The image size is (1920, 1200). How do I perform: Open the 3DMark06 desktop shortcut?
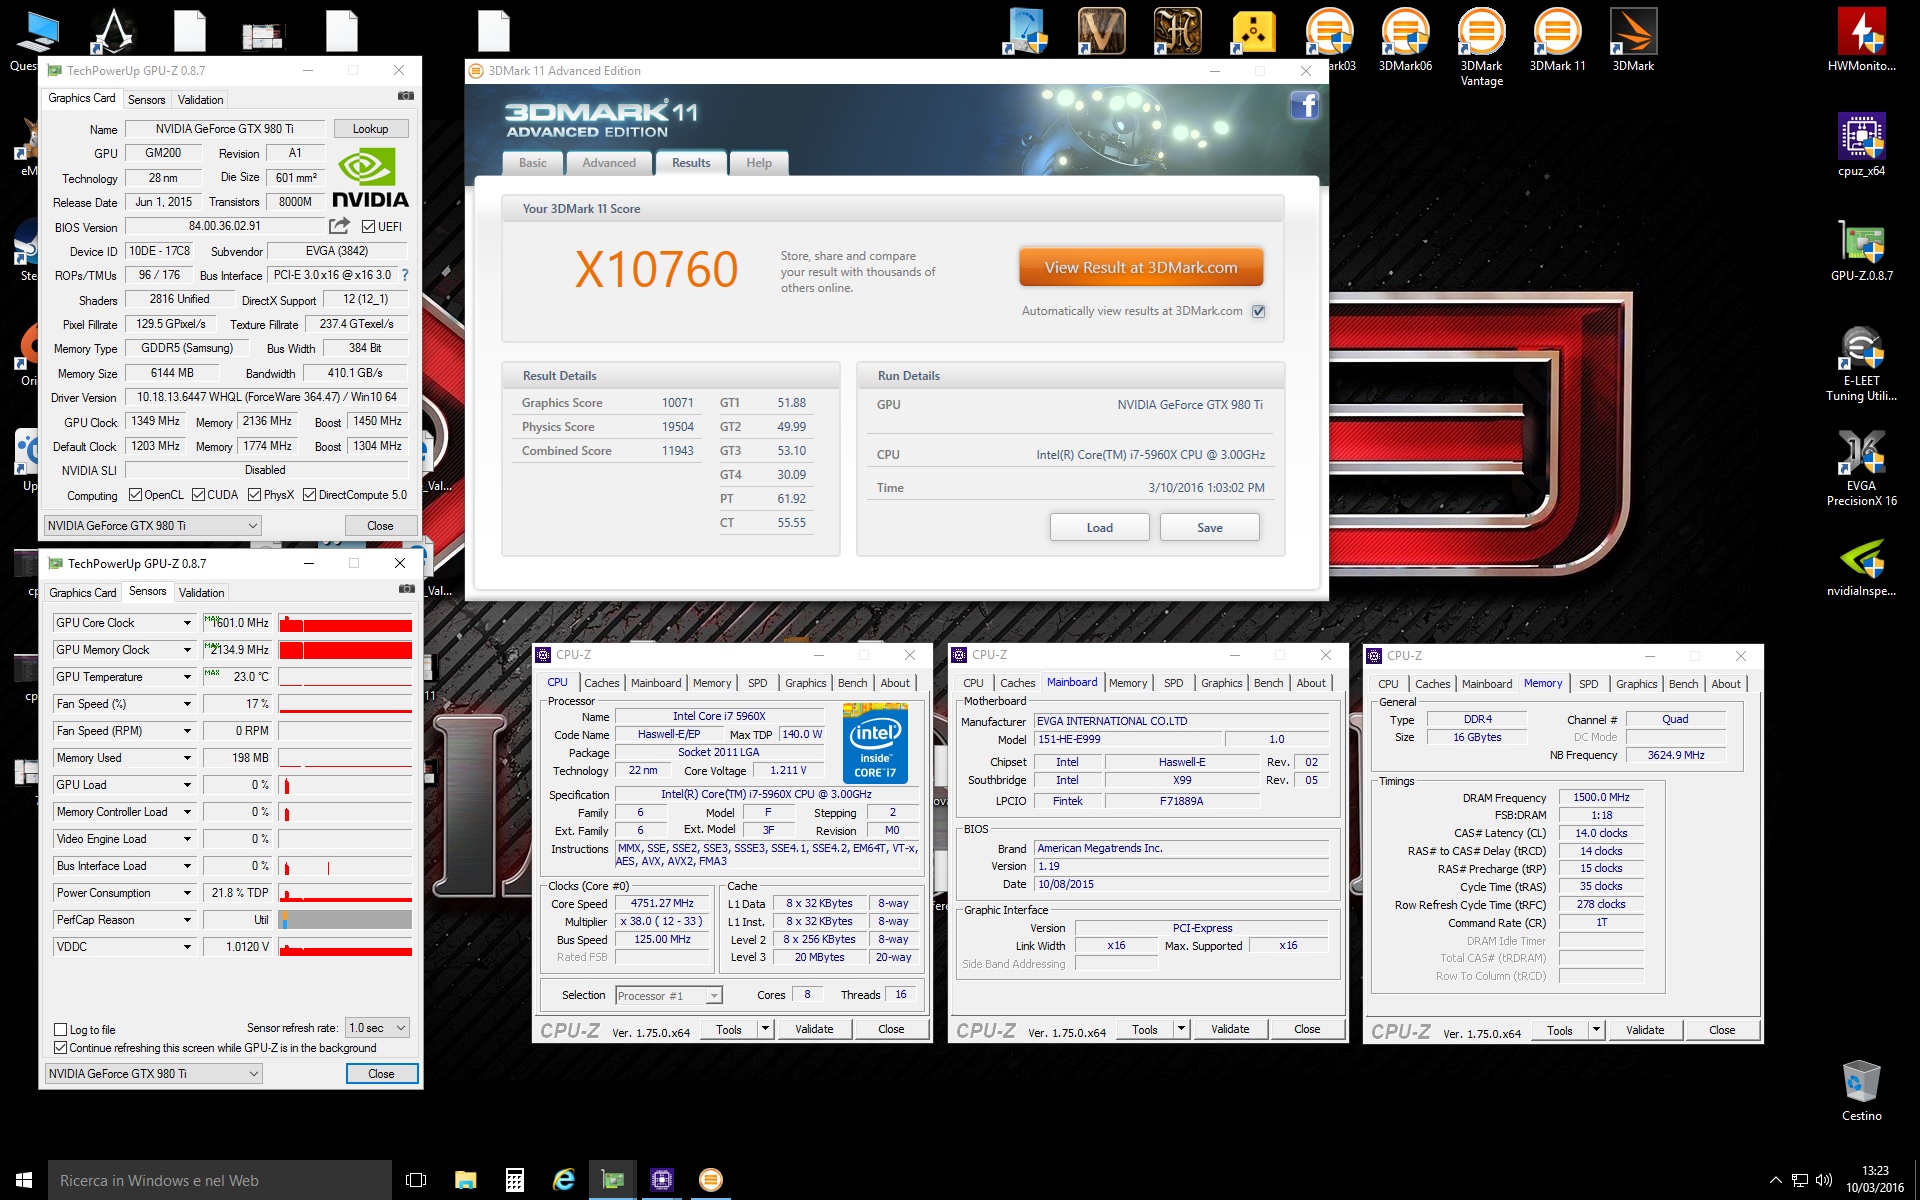point(1405,40)
